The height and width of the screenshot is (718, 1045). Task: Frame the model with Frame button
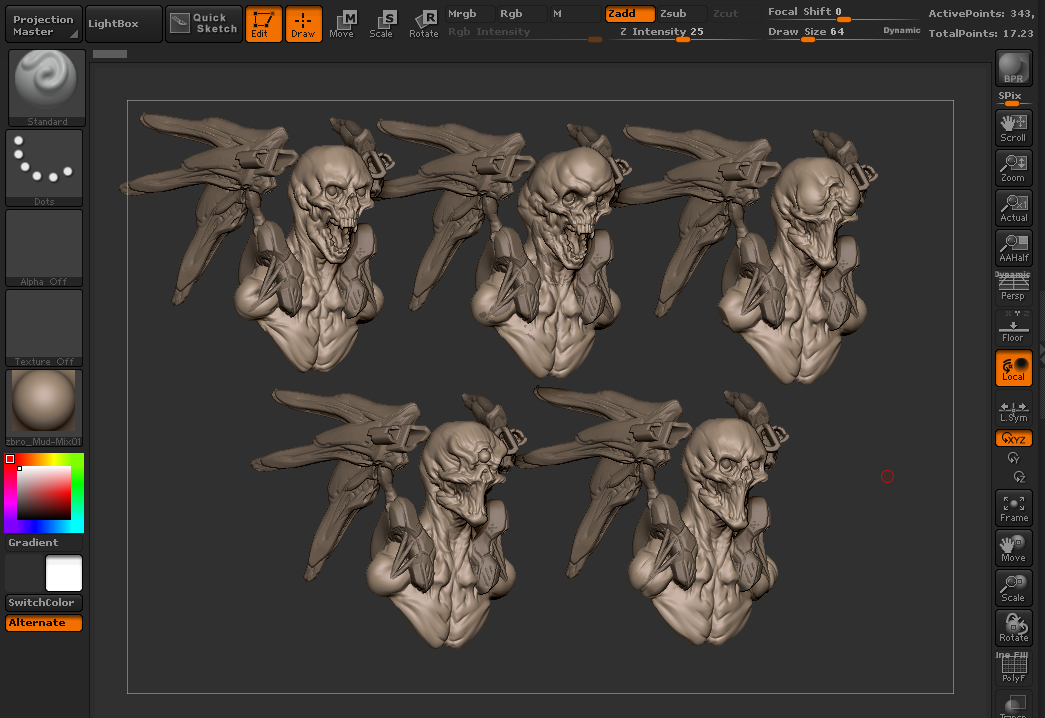click(1014, 508)
